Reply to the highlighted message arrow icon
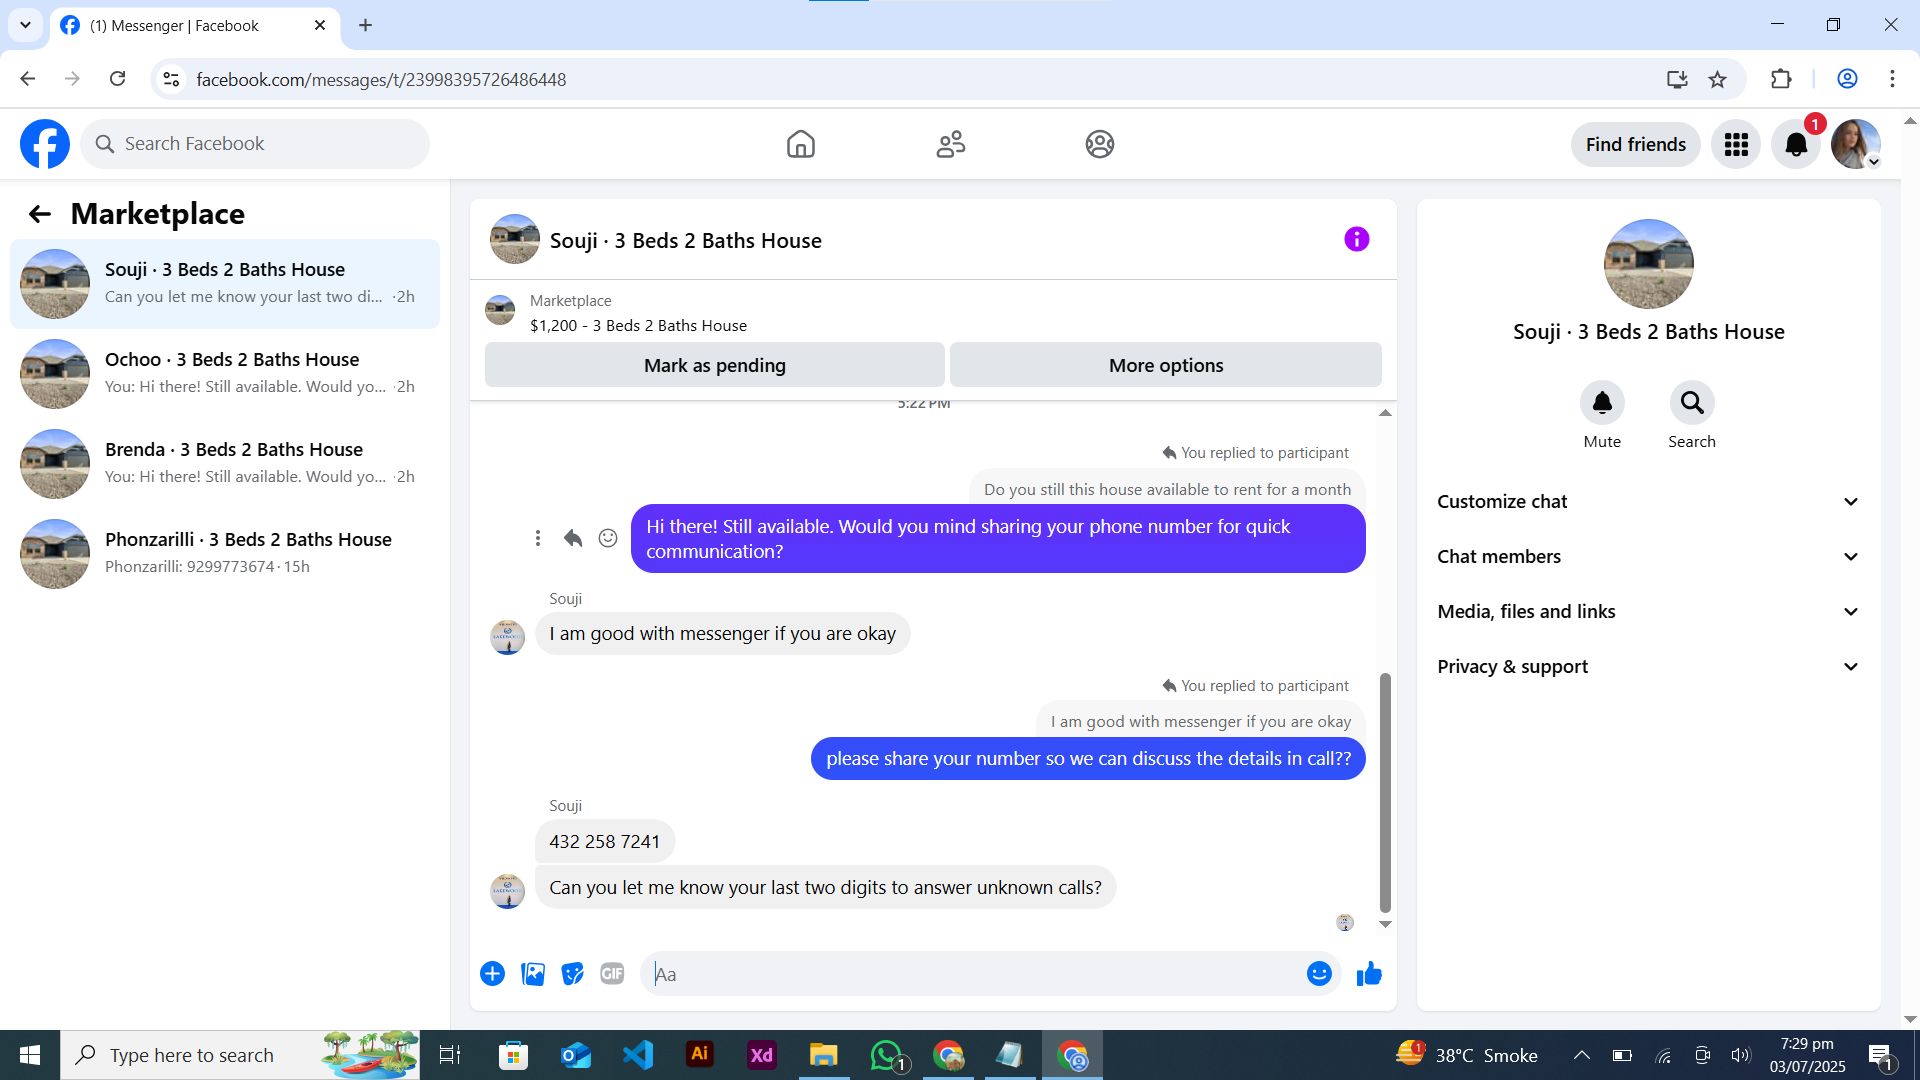Screen dimensions: 1920x1080 [x=572, y=538]
